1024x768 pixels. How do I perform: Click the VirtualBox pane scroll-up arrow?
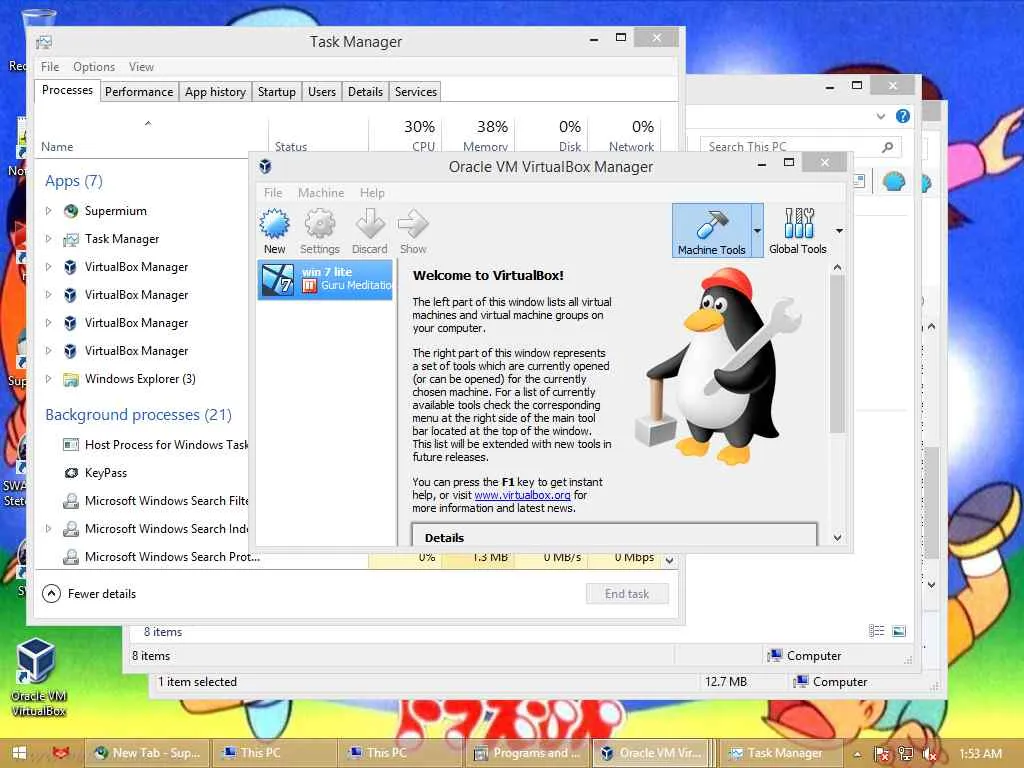[x=837, y=268]
